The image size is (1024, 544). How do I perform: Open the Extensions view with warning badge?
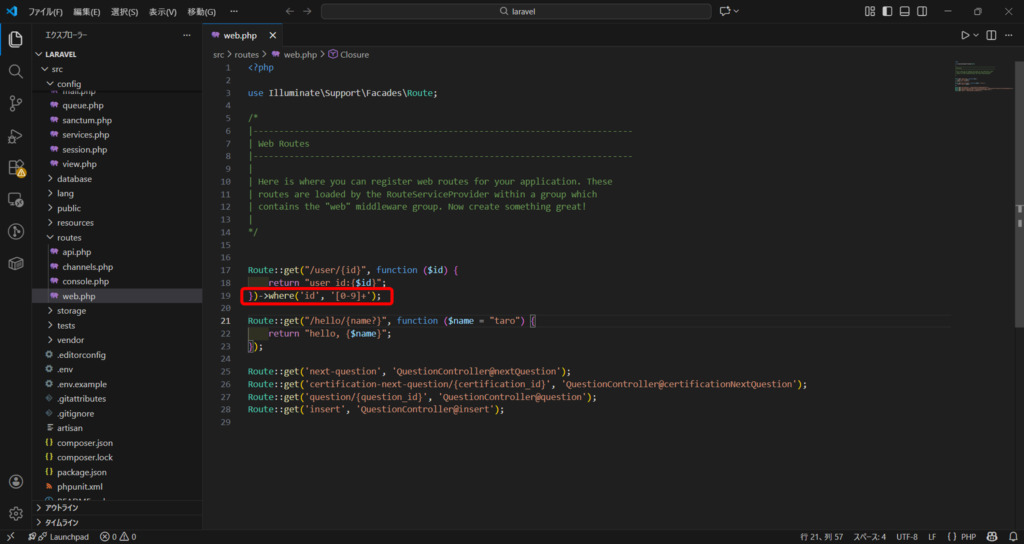tap(16, 167)
